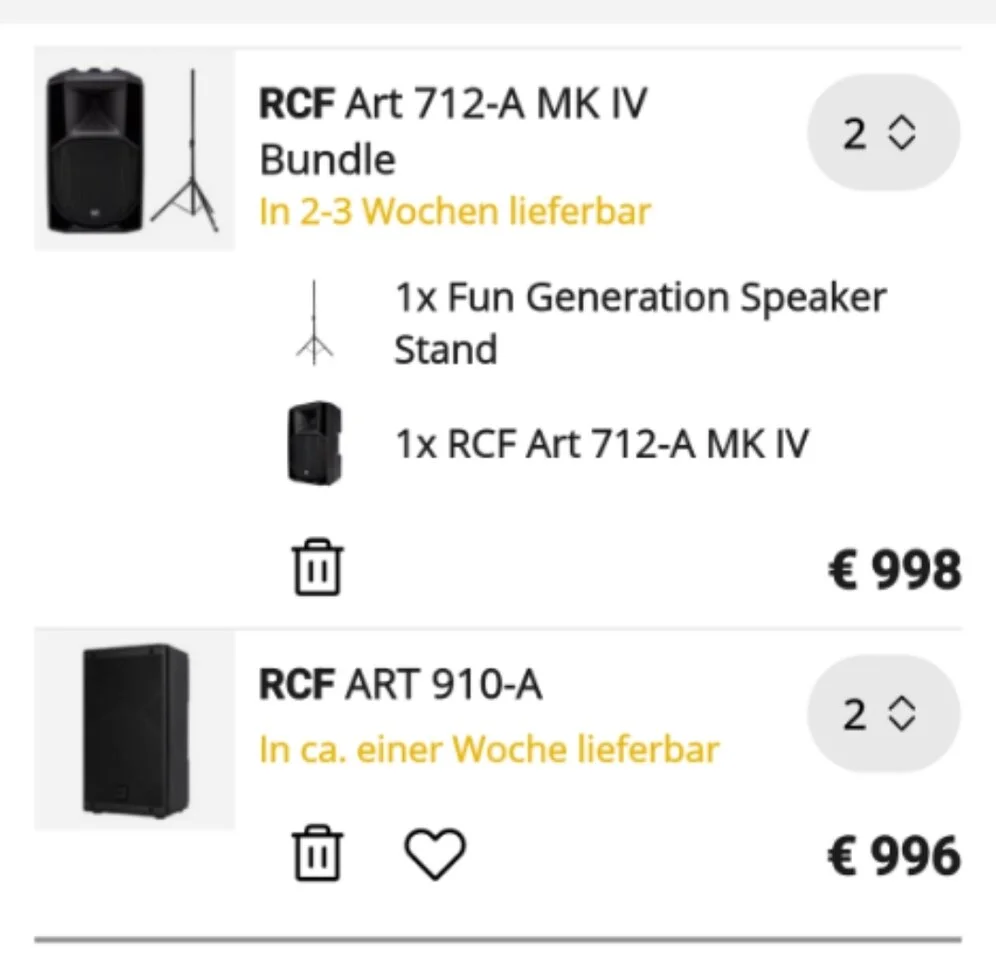This screenshot has width=996, height=960.
Task: Open the ART 910-A product title link
Action: click(x=443, y=686)
